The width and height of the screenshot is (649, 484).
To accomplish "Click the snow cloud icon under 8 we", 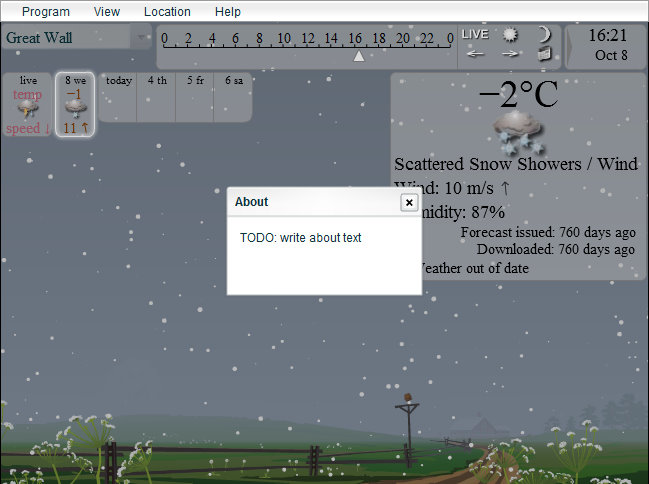I will point(76,110).
